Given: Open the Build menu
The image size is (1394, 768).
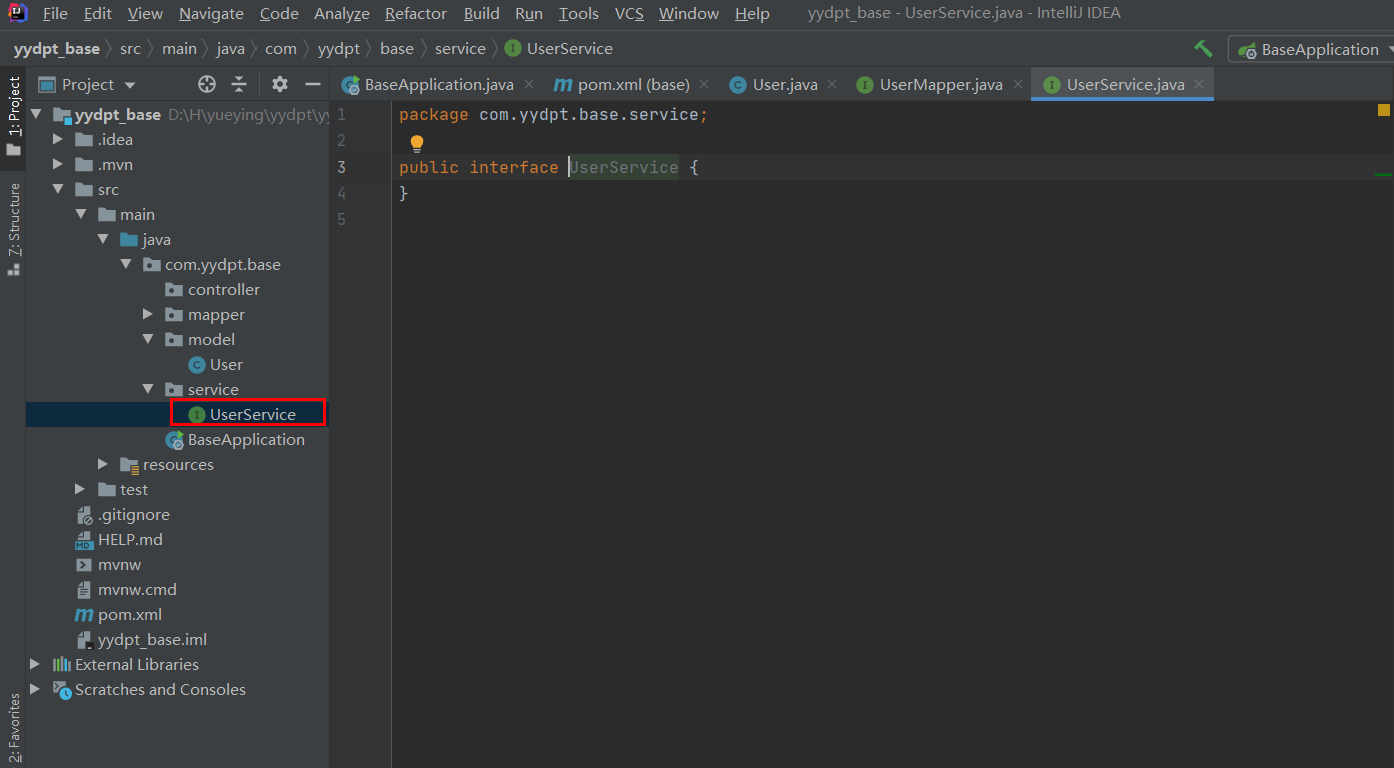Looking at the screenshot, I should (x=482, y=13).
